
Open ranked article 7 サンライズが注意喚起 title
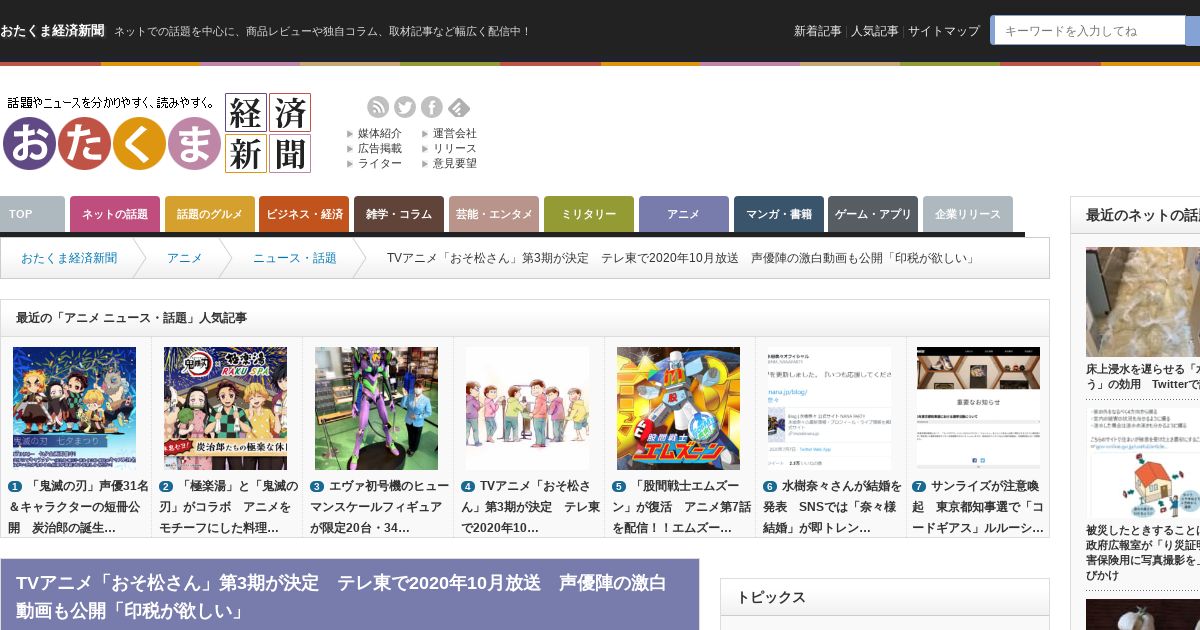tap(978, 506)
